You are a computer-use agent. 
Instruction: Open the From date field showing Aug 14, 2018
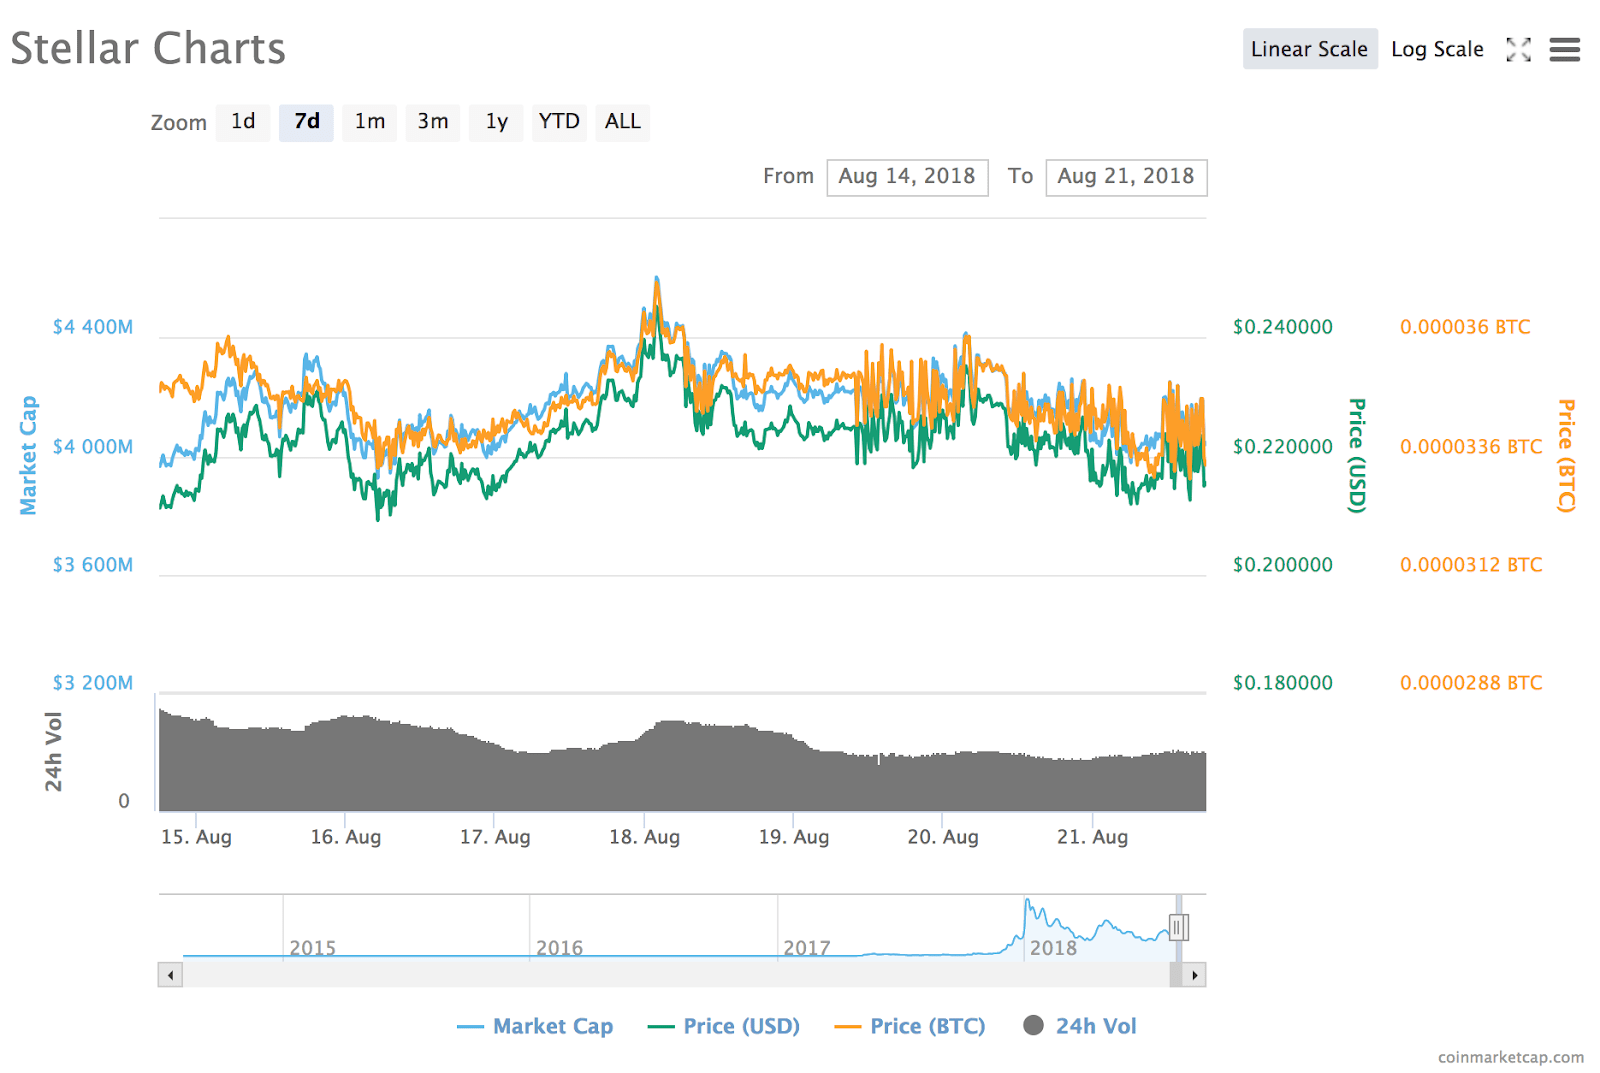pos(907,177)
